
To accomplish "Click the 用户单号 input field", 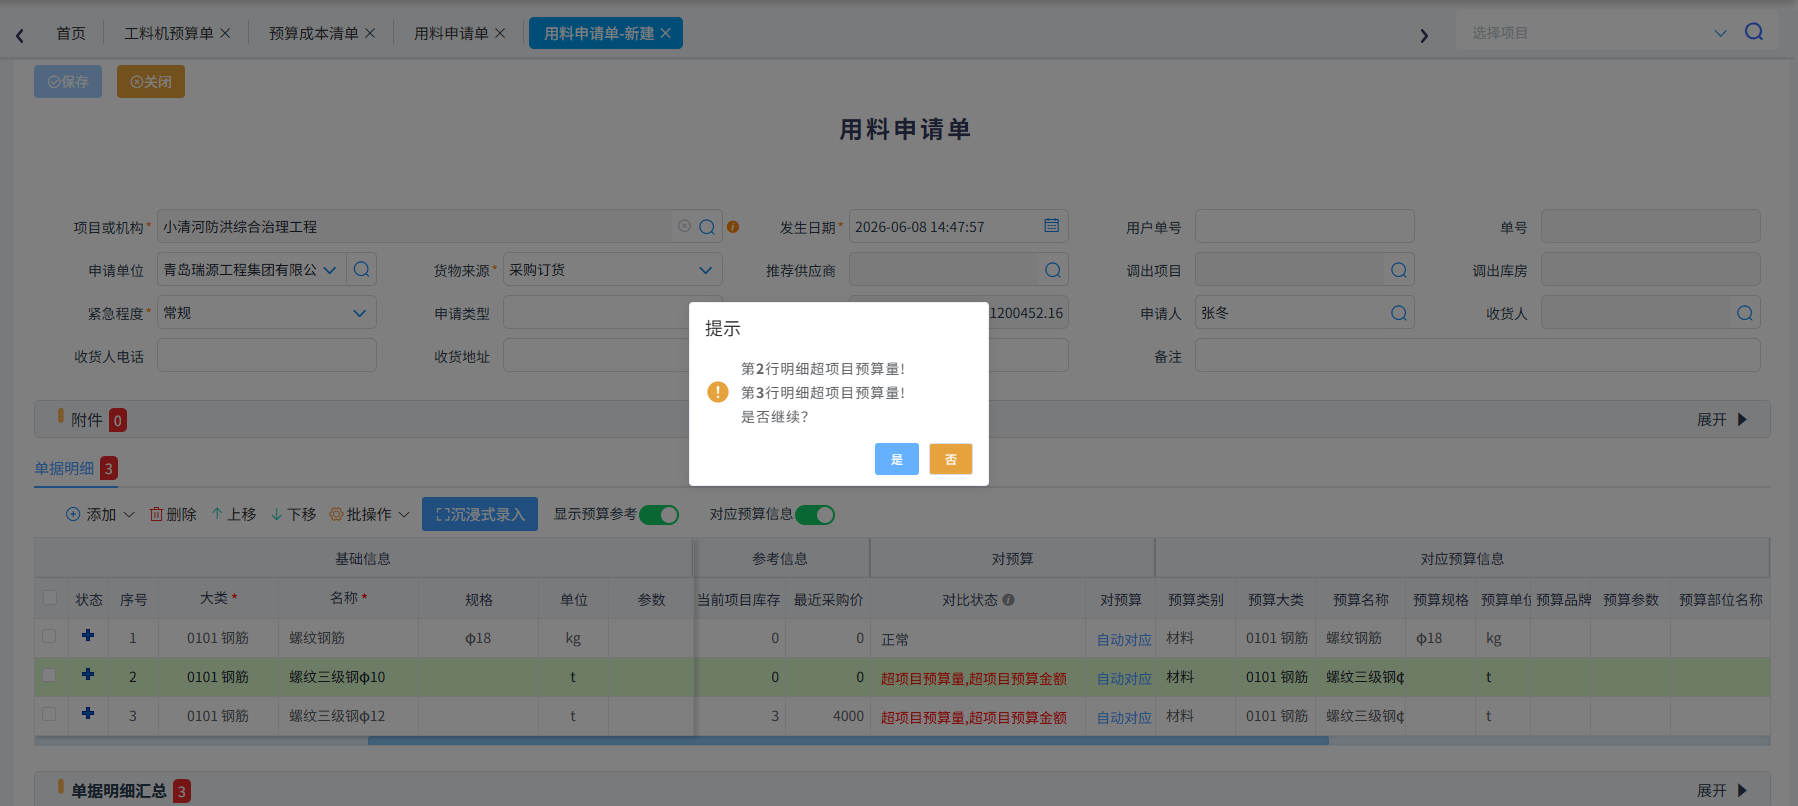I will pyautogui.click(x=1305, y=226).
